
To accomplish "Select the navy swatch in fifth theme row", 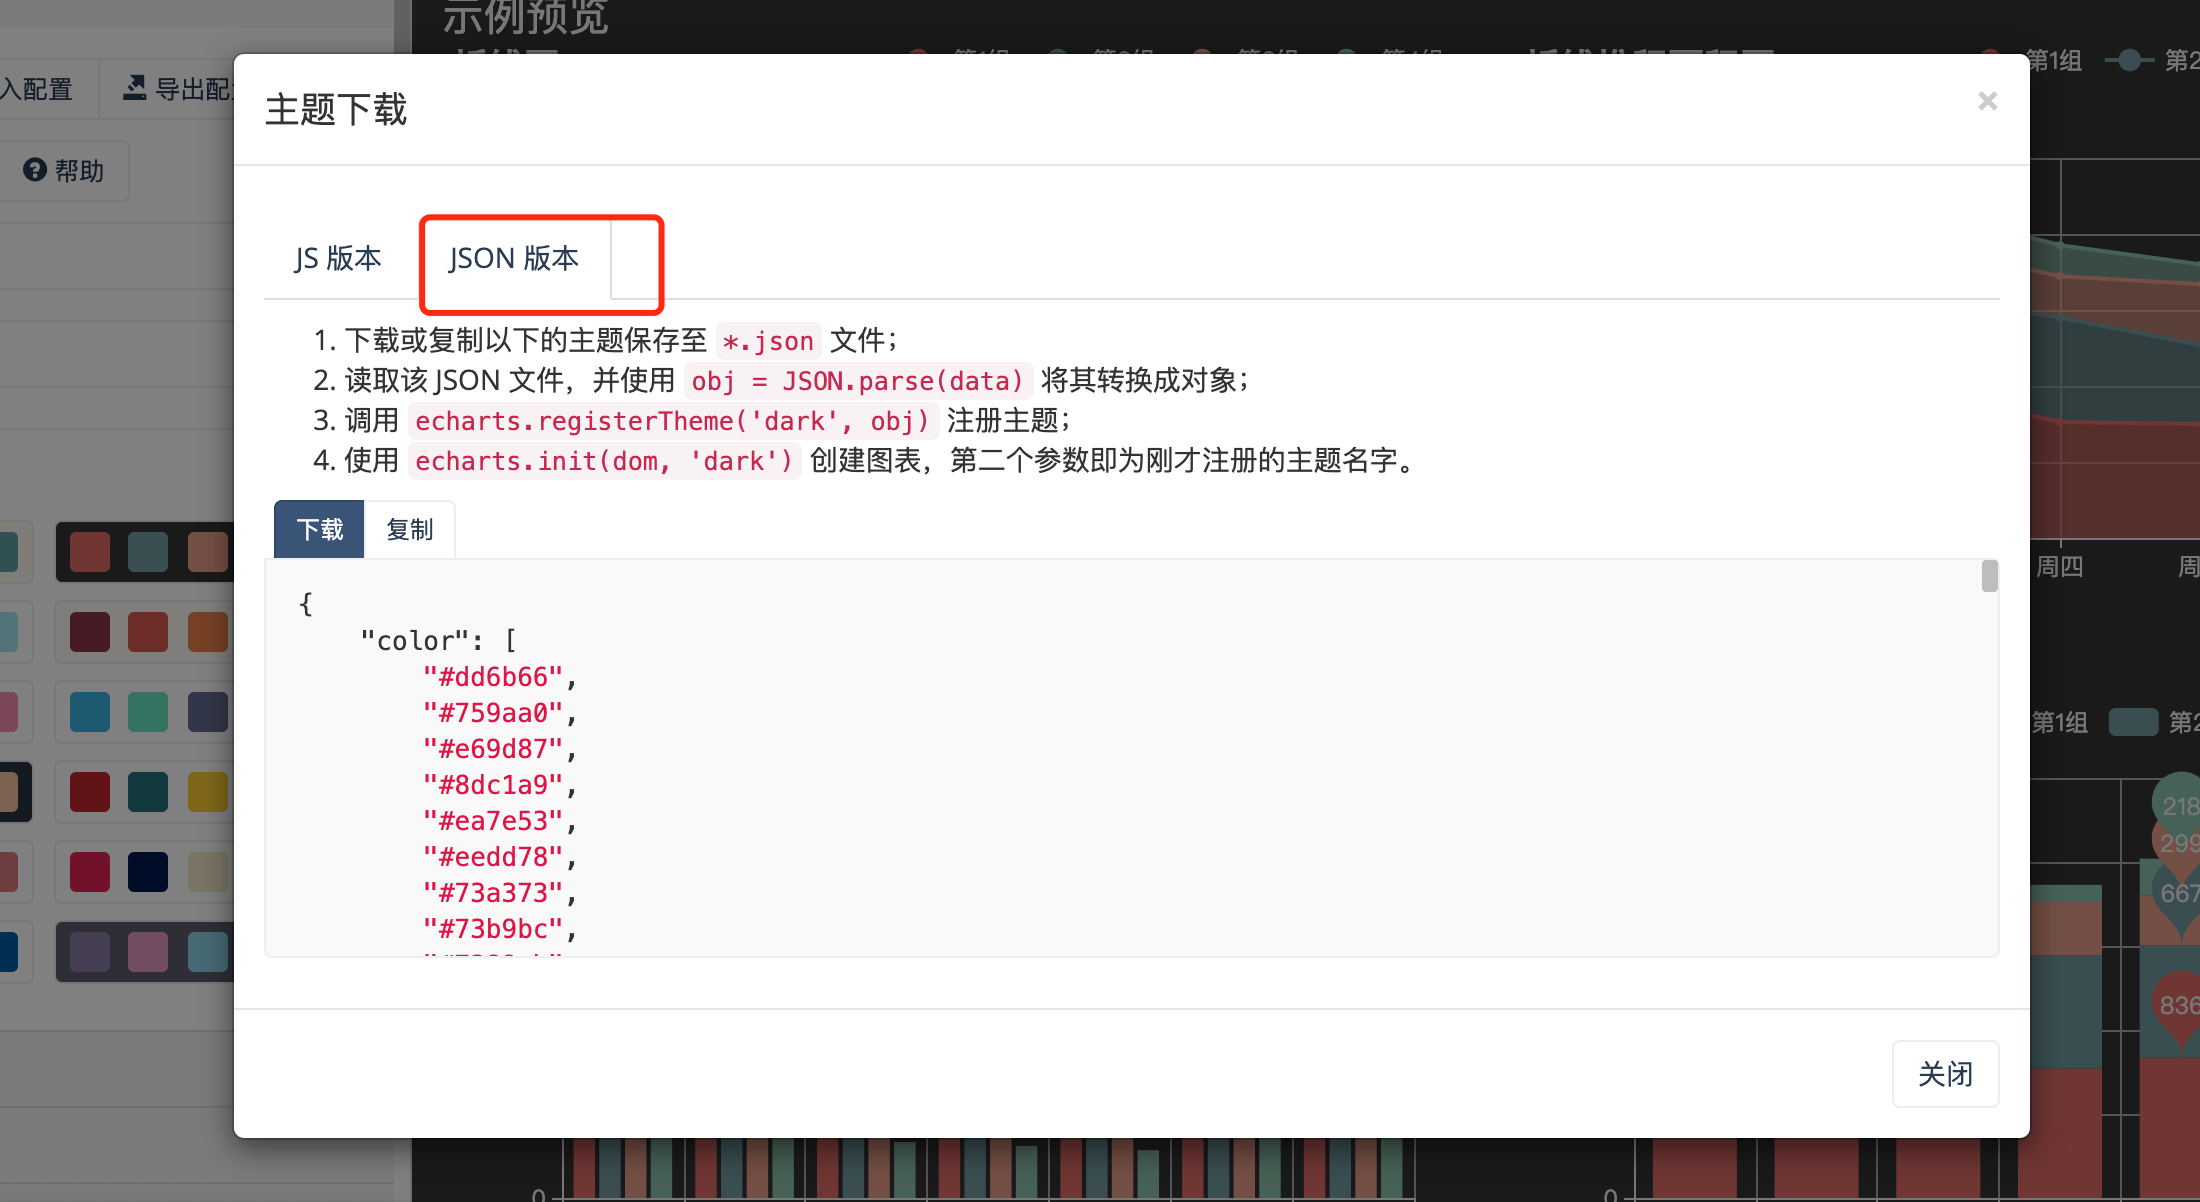I will click(x=148, y=872).
